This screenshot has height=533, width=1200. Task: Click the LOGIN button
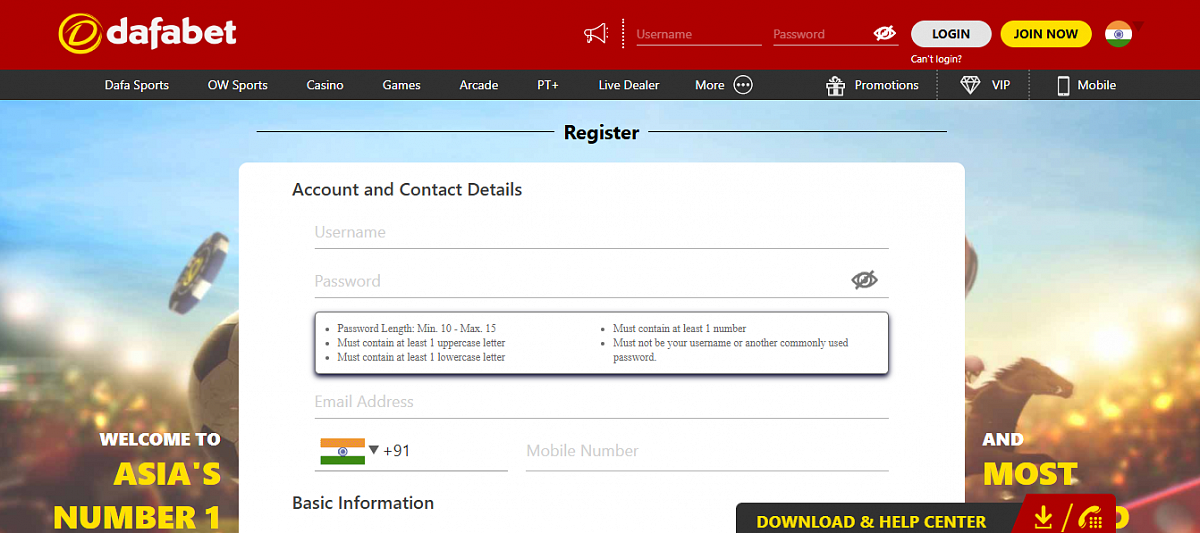pos(951,34)
